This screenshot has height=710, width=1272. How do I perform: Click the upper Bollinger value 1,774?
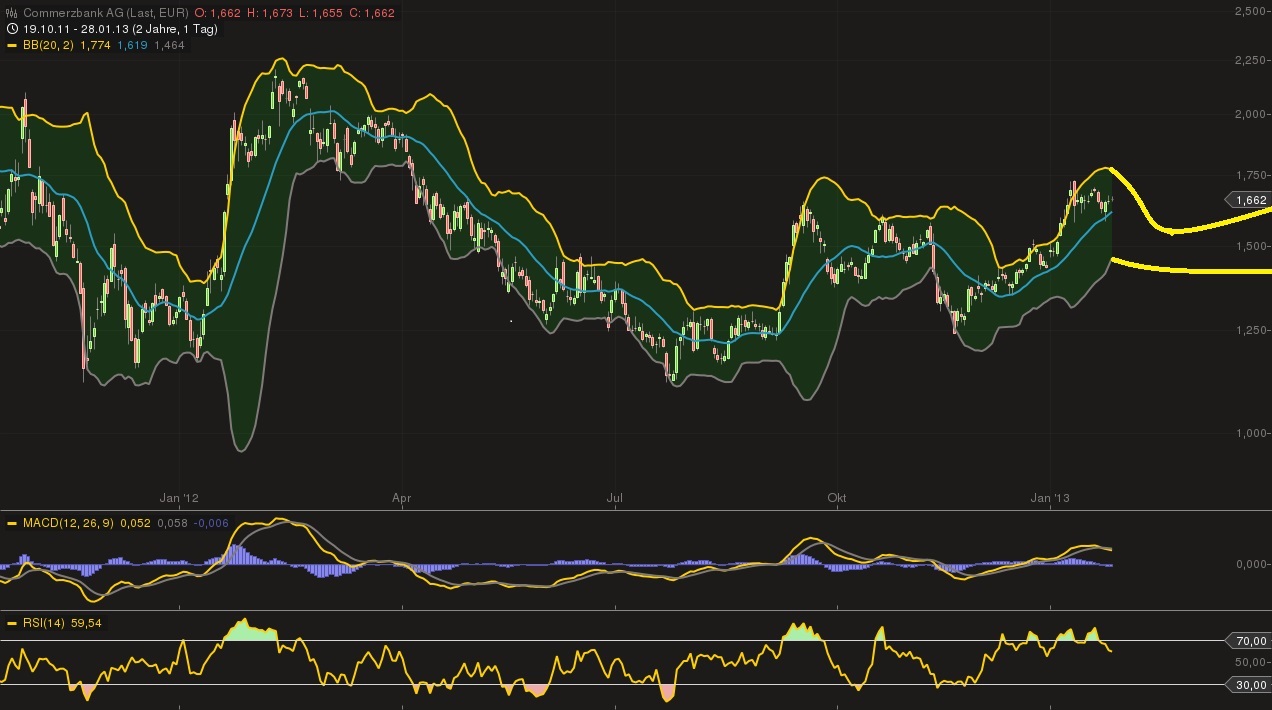tap(95, 45)
